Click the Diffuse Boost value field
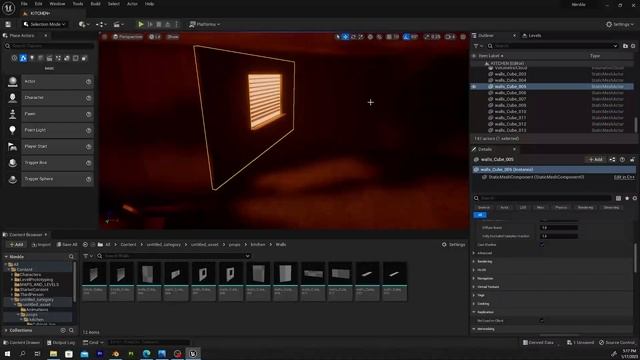The width and height of the screenshot is (640, 360). tap(559, 228)
